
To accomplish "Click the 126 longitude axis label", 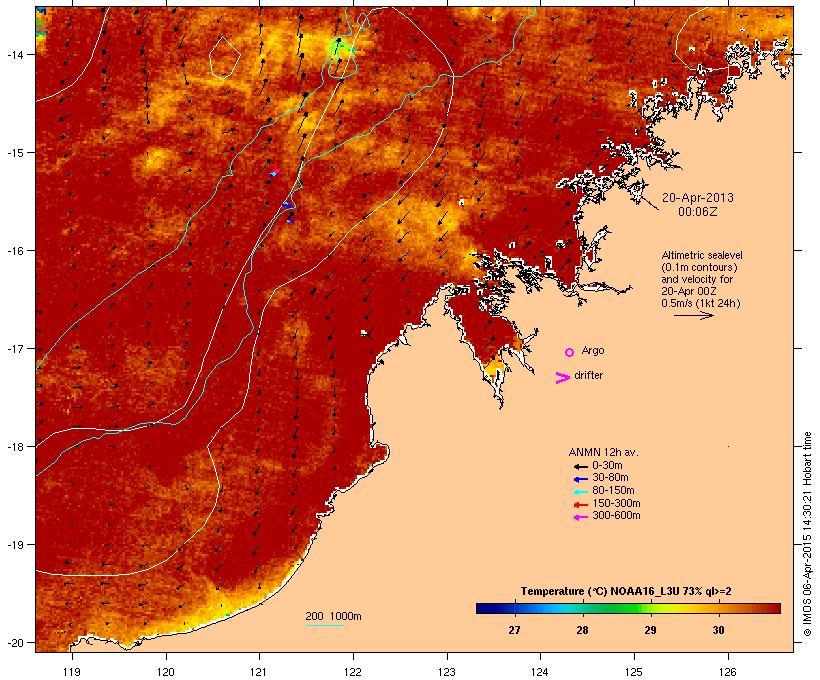I will [x=728, y=672].
